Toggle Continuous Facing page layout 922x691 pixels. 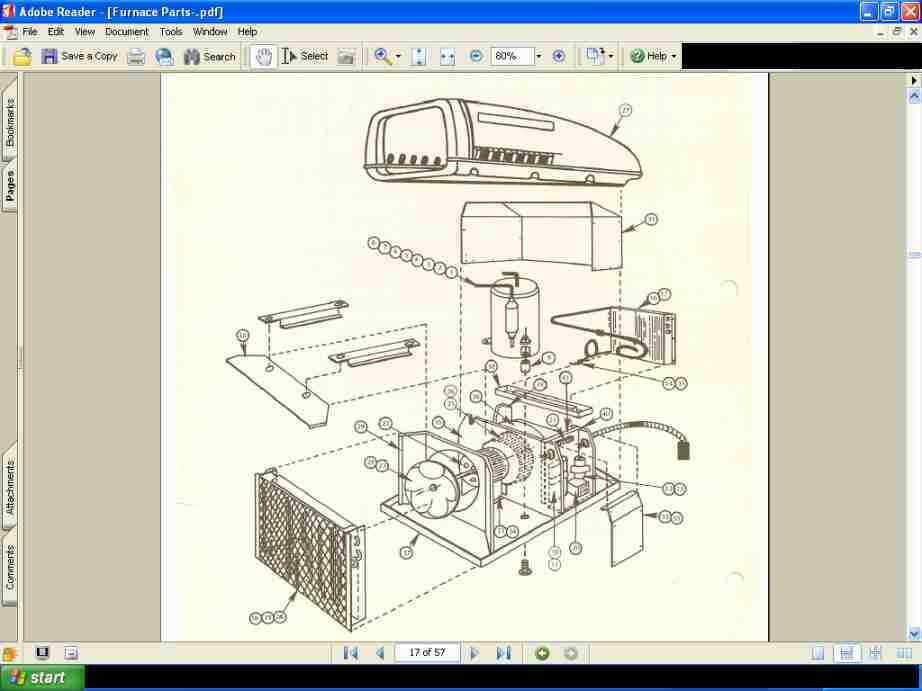(x=875, y=653)
